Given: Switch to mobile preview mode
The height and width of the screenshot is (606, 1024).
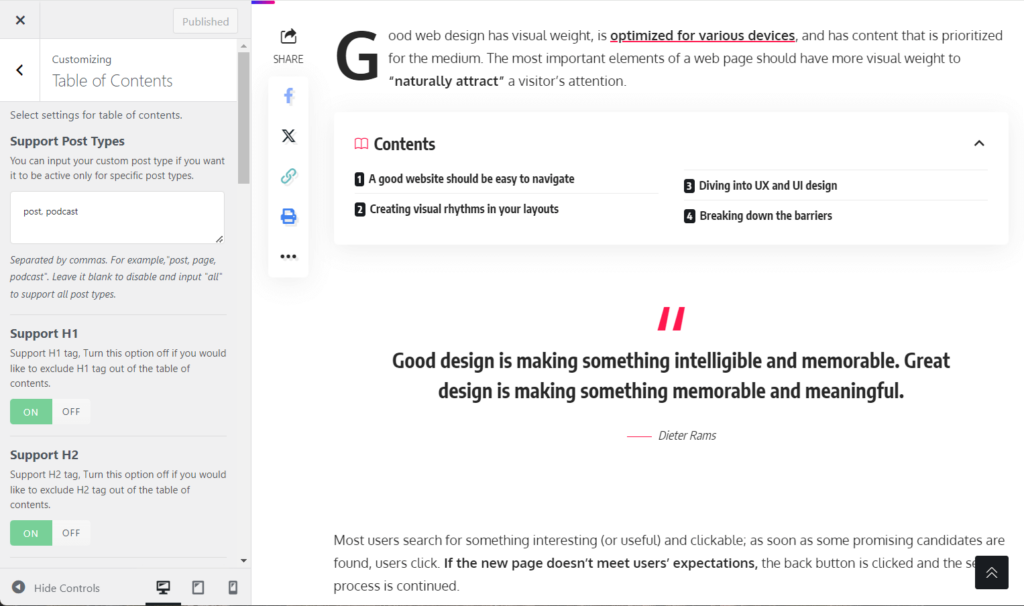Looking at the screenshot, I should (x=232, y=587).
